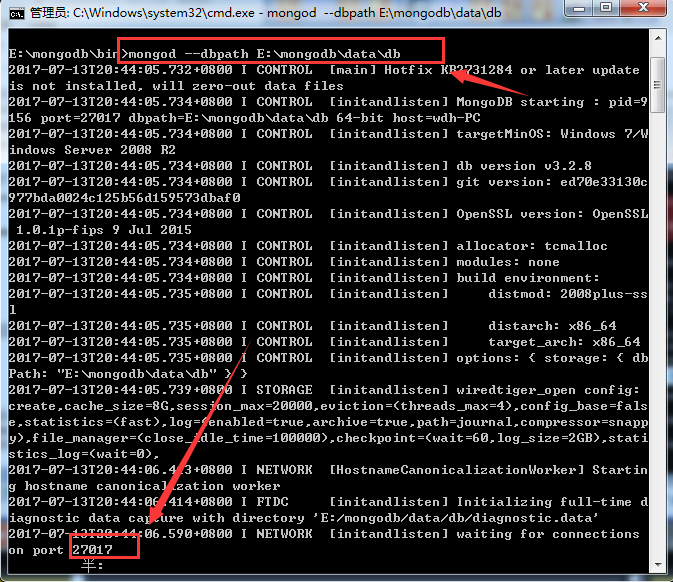Screen dimensions: 673x582
Task: Click 'g hostname canonicalization worker' text
Action: tap(144, 486)
